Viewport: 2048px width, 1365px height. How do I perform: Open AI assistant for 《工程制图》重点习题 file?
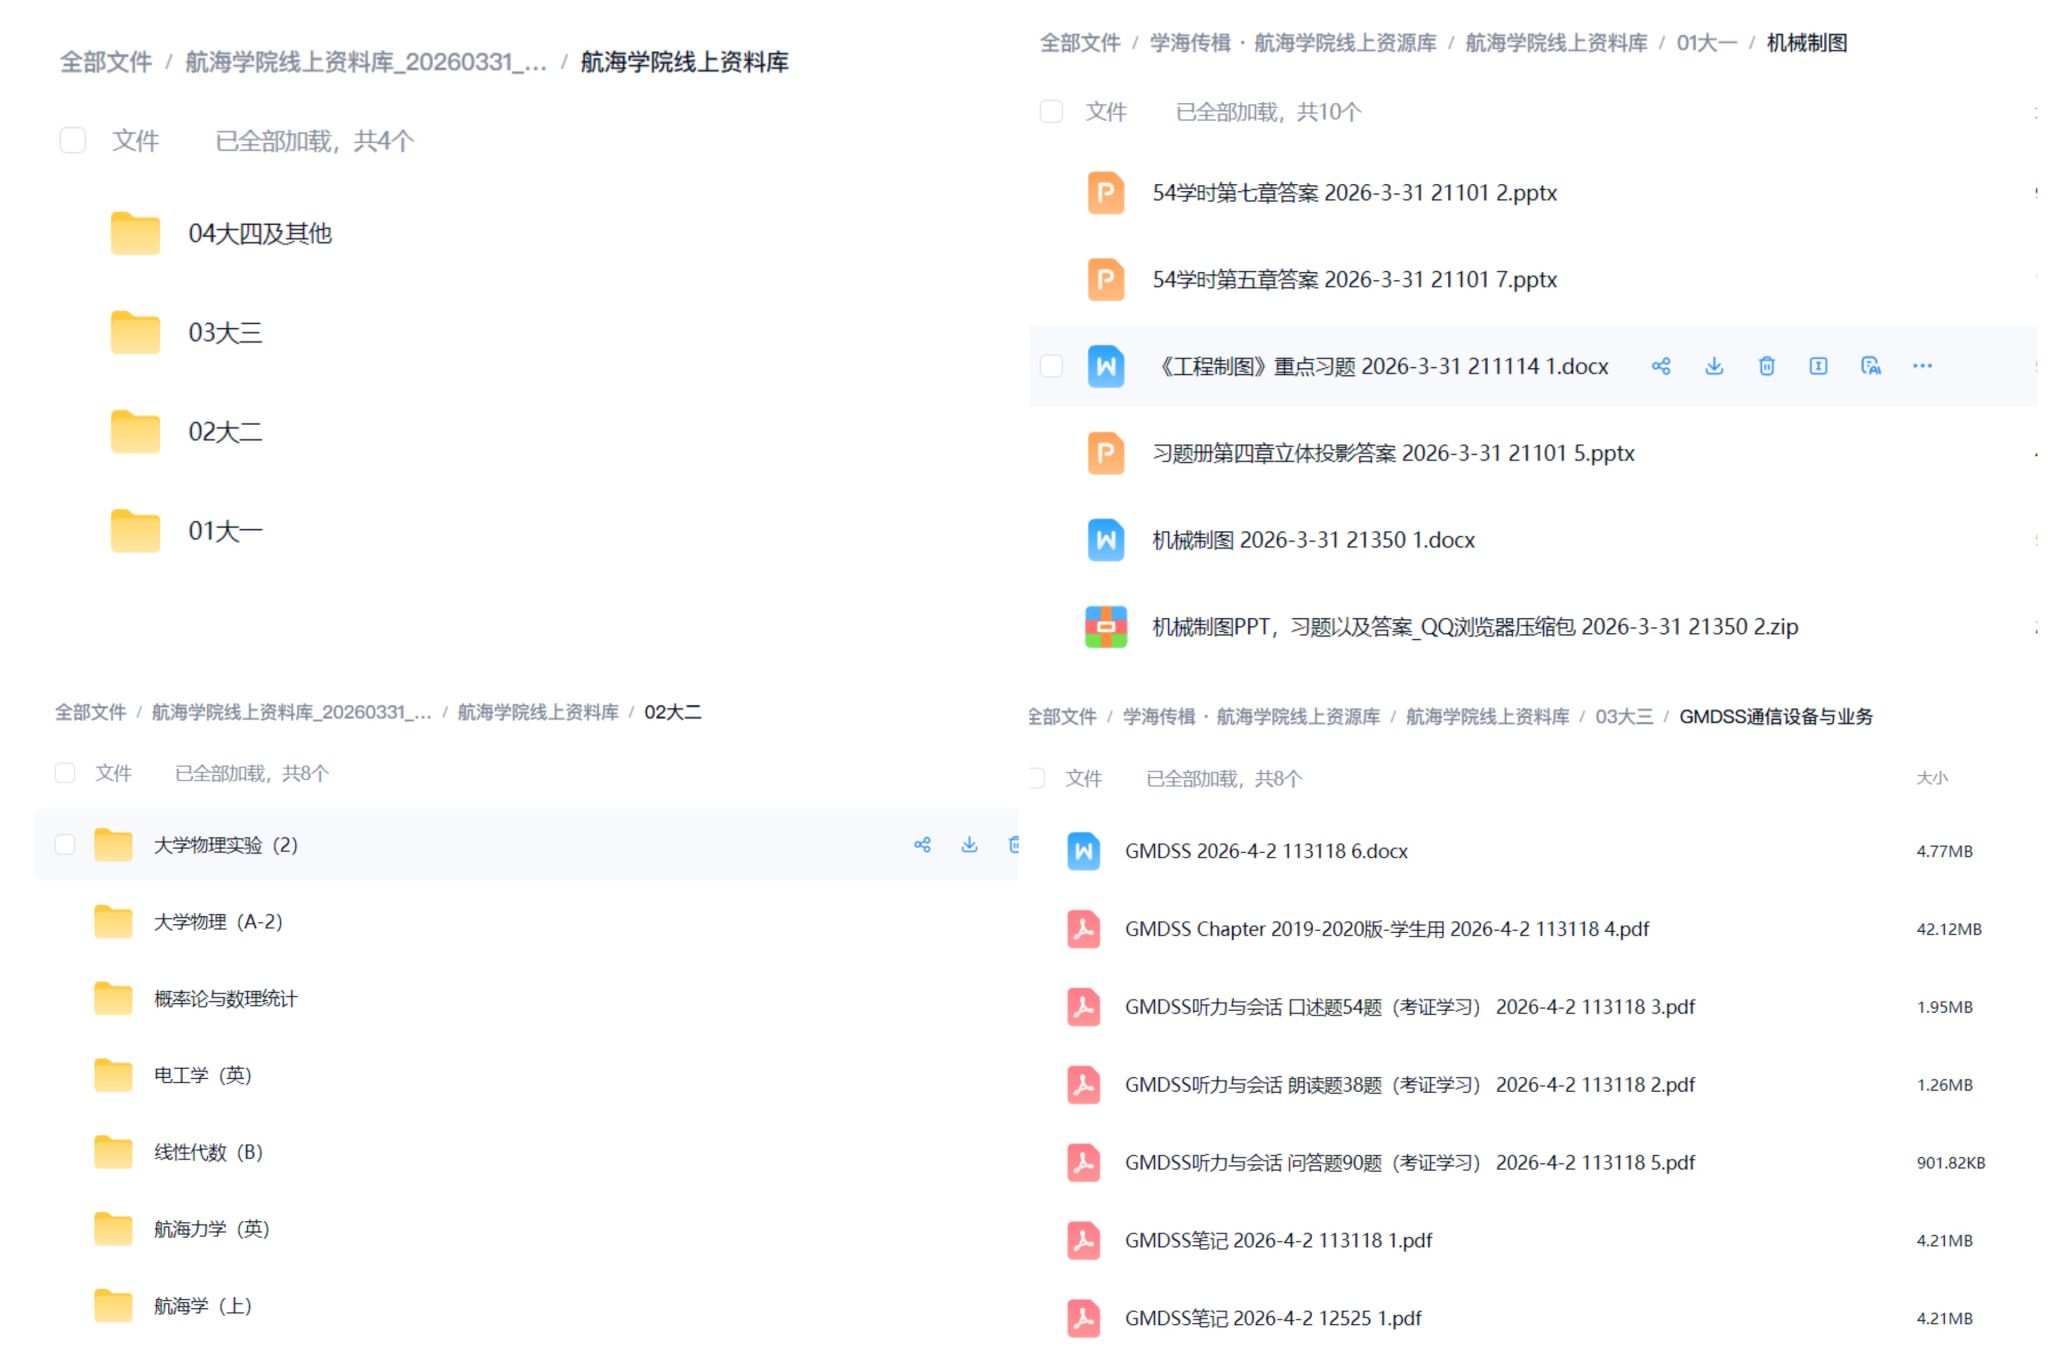click(1871, 366)
